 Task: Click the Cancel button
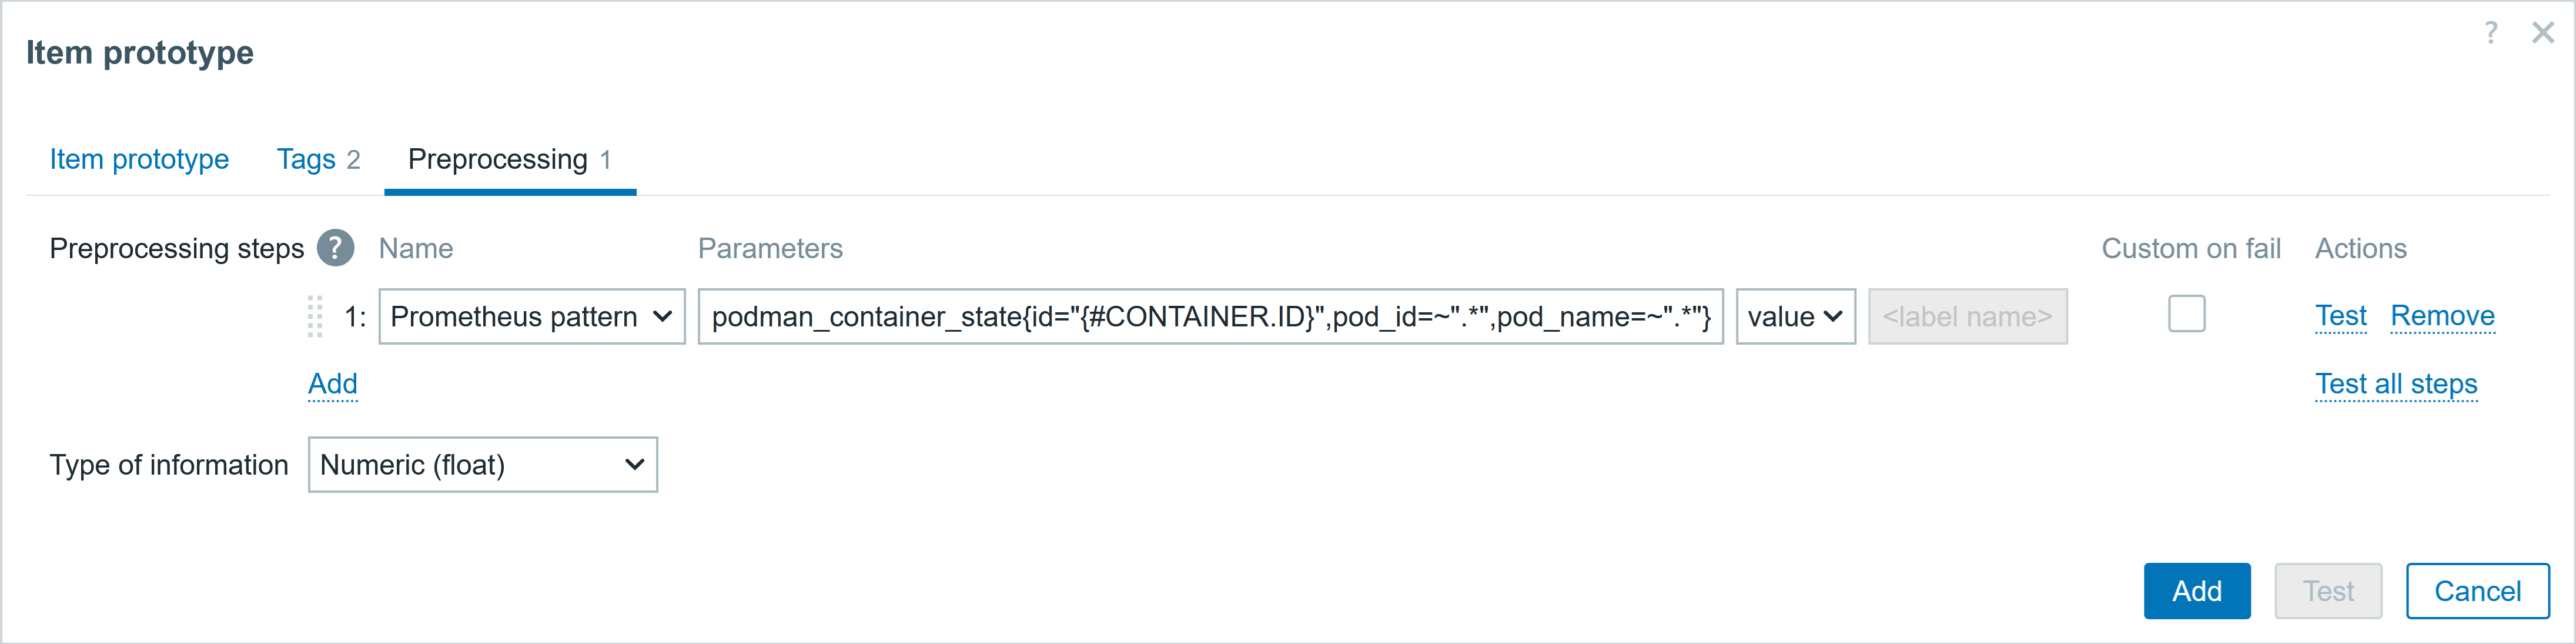[2477, 591]
